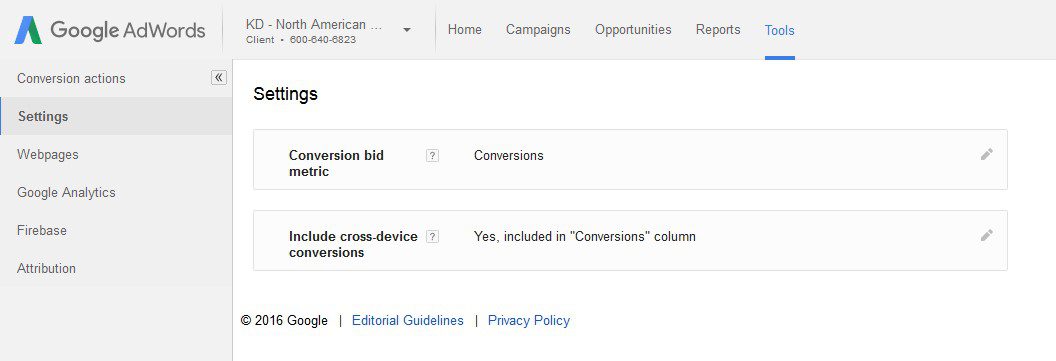The height and width of the screenshot is (361, 1056).
Task: Edit Conversion bid metric with the pencil icon
Action: [x=987, y=155]
